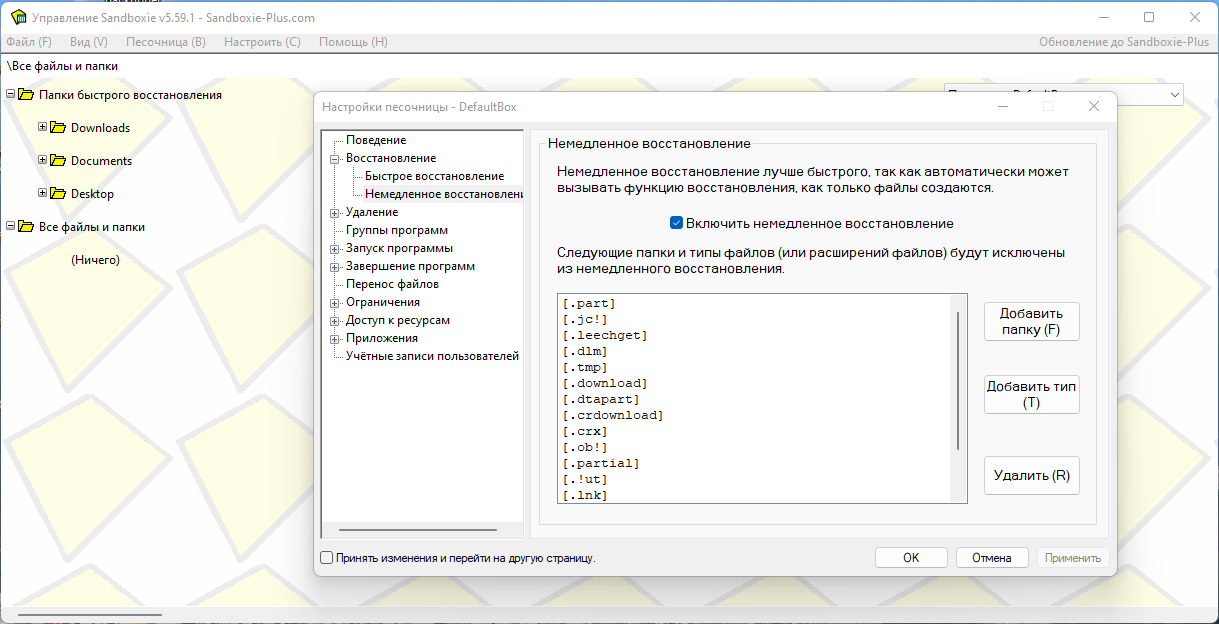Enable 'Принять изменения и перейти' checkbox
Screen dimensions: 1219x624
click(x=326, y=558)
